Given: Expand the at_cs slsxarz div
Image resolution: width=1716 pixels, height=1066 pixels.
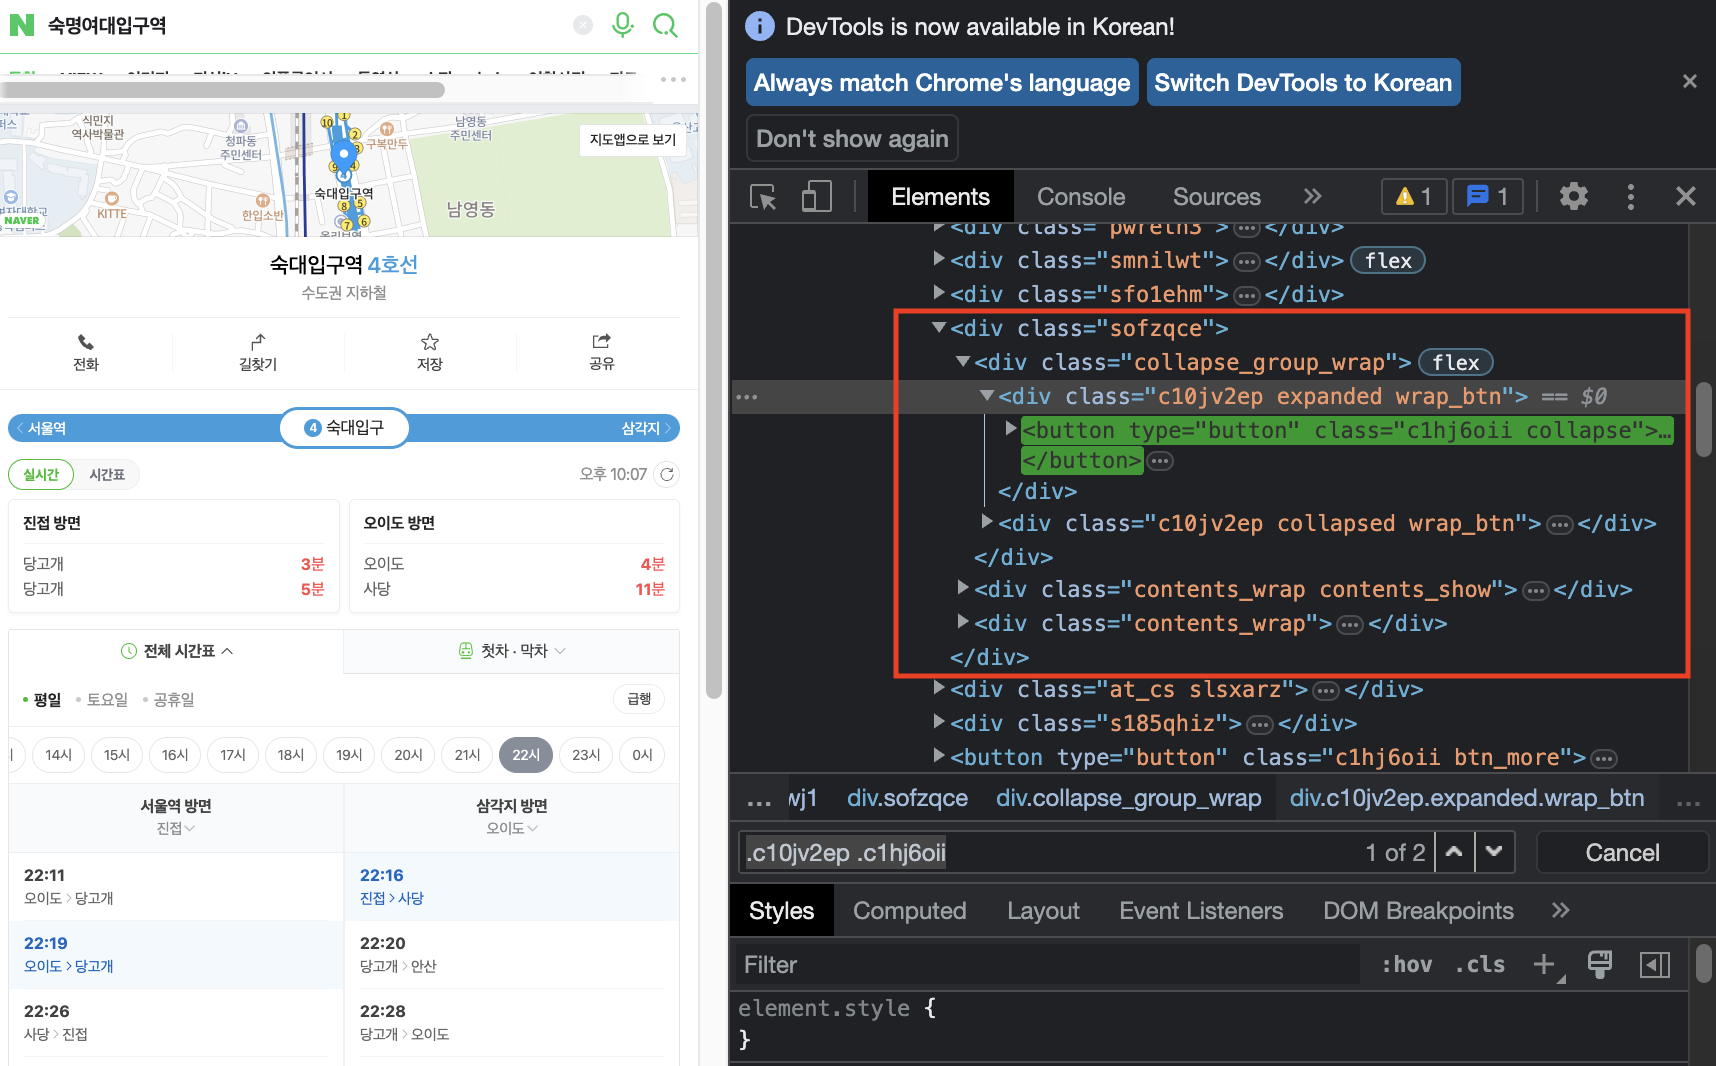Looking at the screenshot, I should click(x=939, y=687).
